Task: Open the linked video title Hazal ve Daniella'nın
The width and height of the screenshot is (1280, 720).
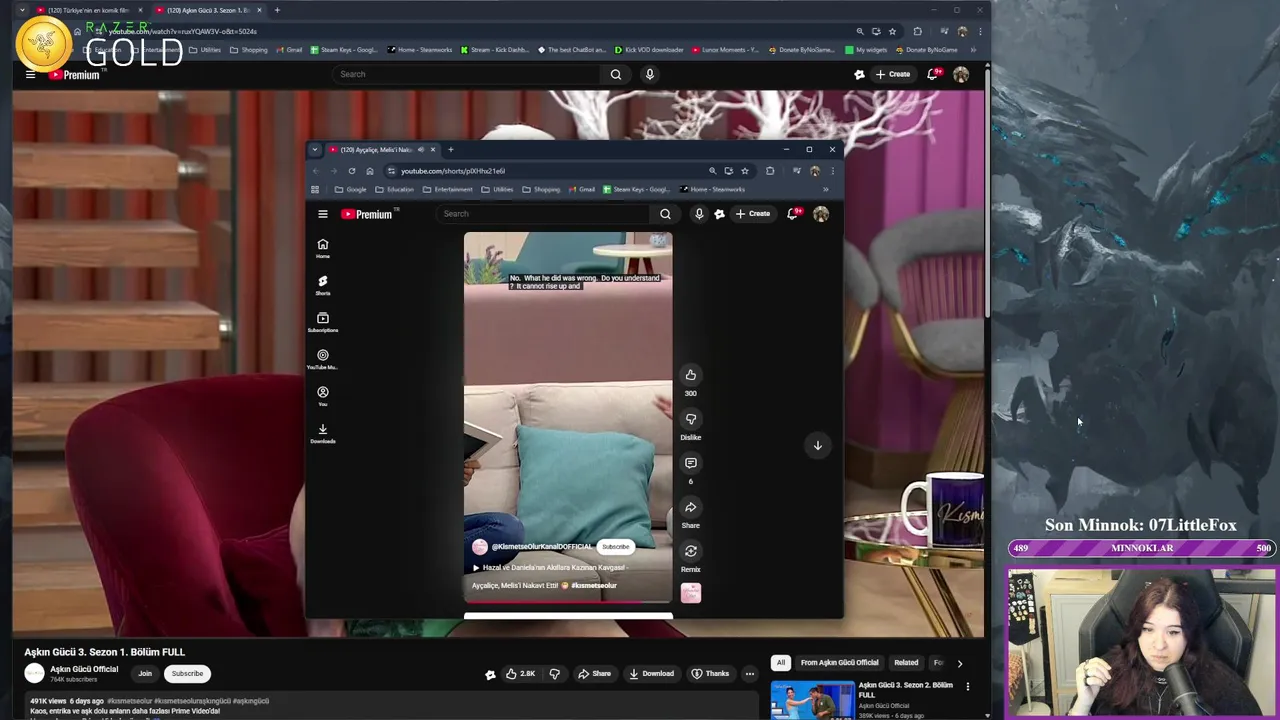Action: click(x=550, y=568)
